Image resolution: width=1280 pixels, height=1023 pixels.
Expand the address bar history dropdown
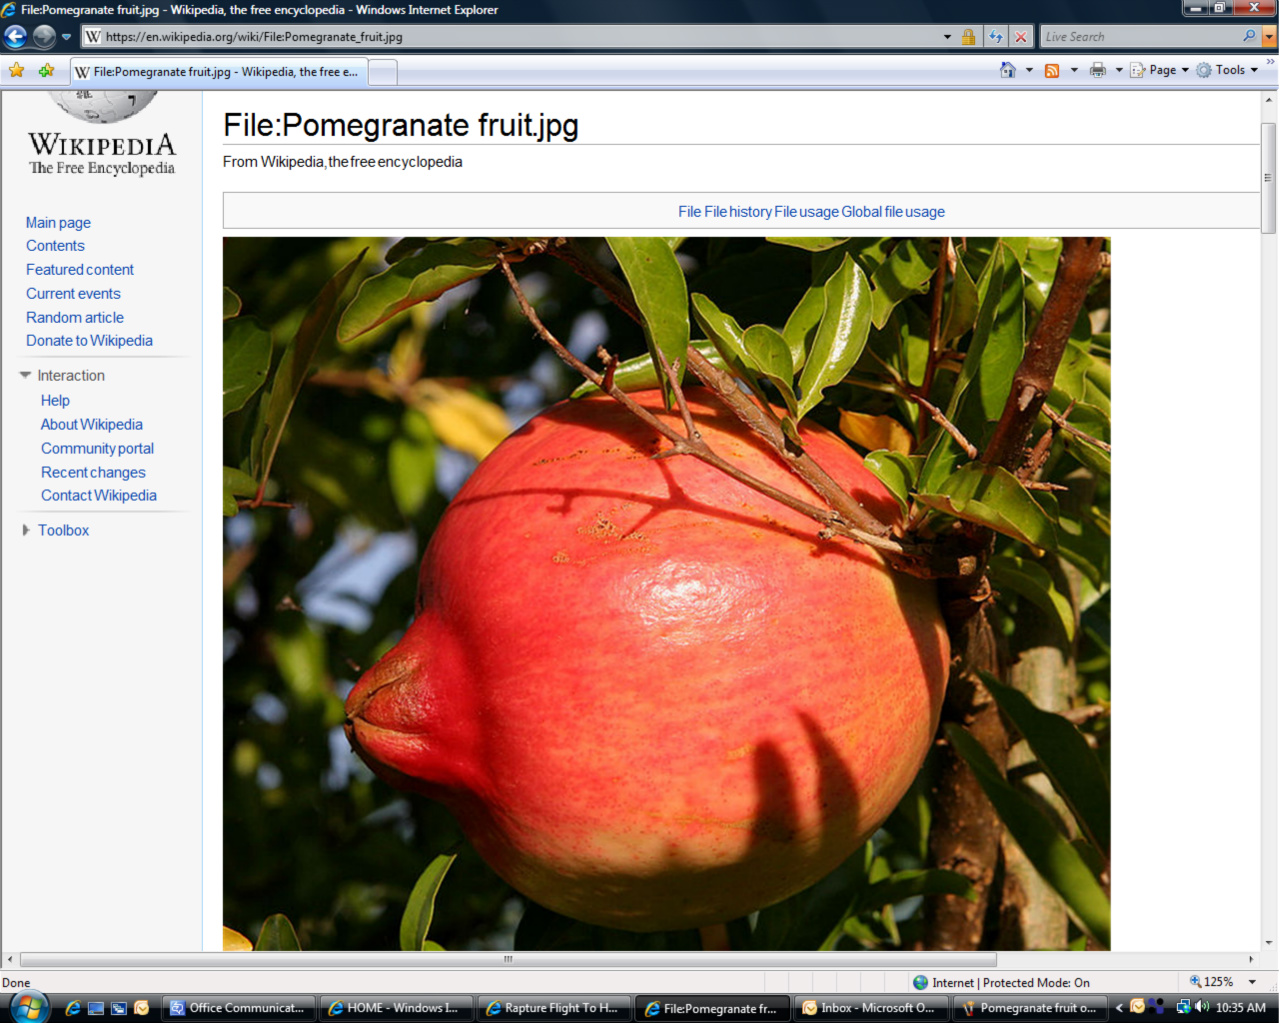point(947,37)
